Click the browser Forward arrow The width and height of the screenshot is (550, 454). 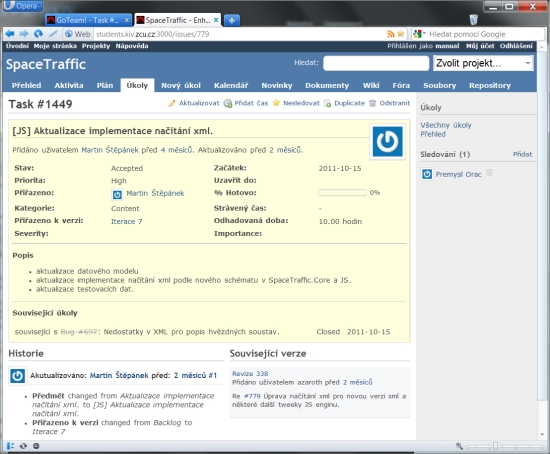coord(24,34)
